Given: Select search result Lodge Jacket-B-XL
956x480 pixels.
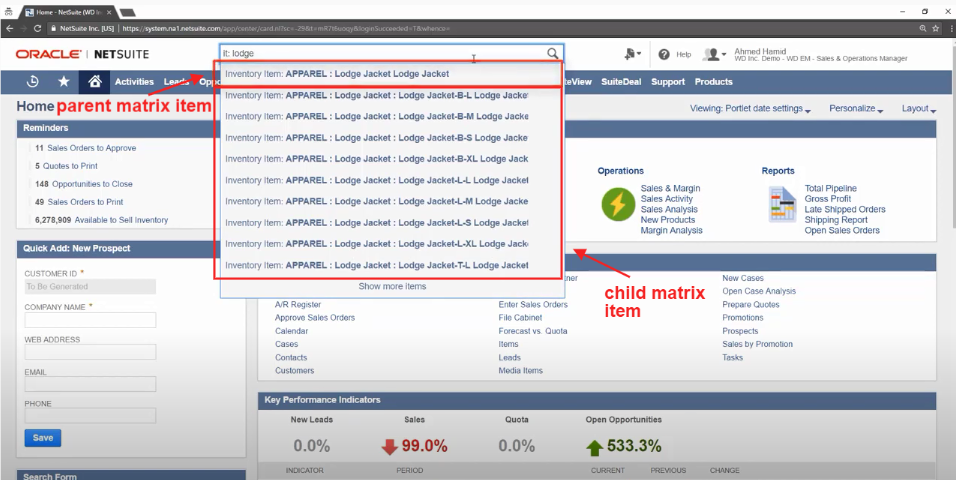Looking at the screenshot, I should coord(390,159).
